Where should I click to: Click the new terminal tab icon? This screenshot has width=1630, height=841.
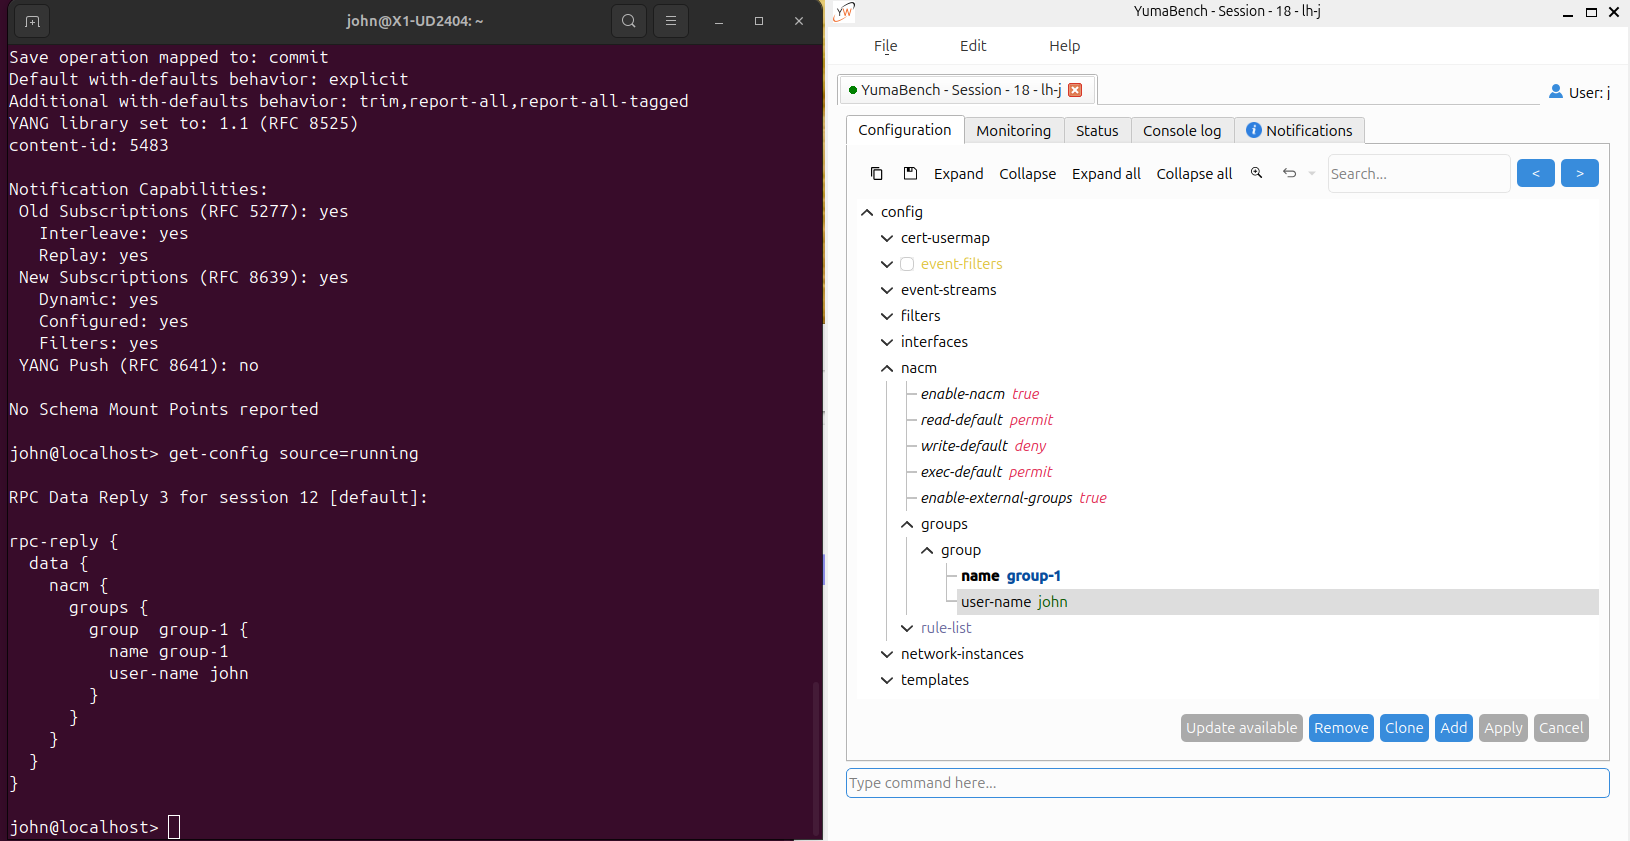coord(32,21)
